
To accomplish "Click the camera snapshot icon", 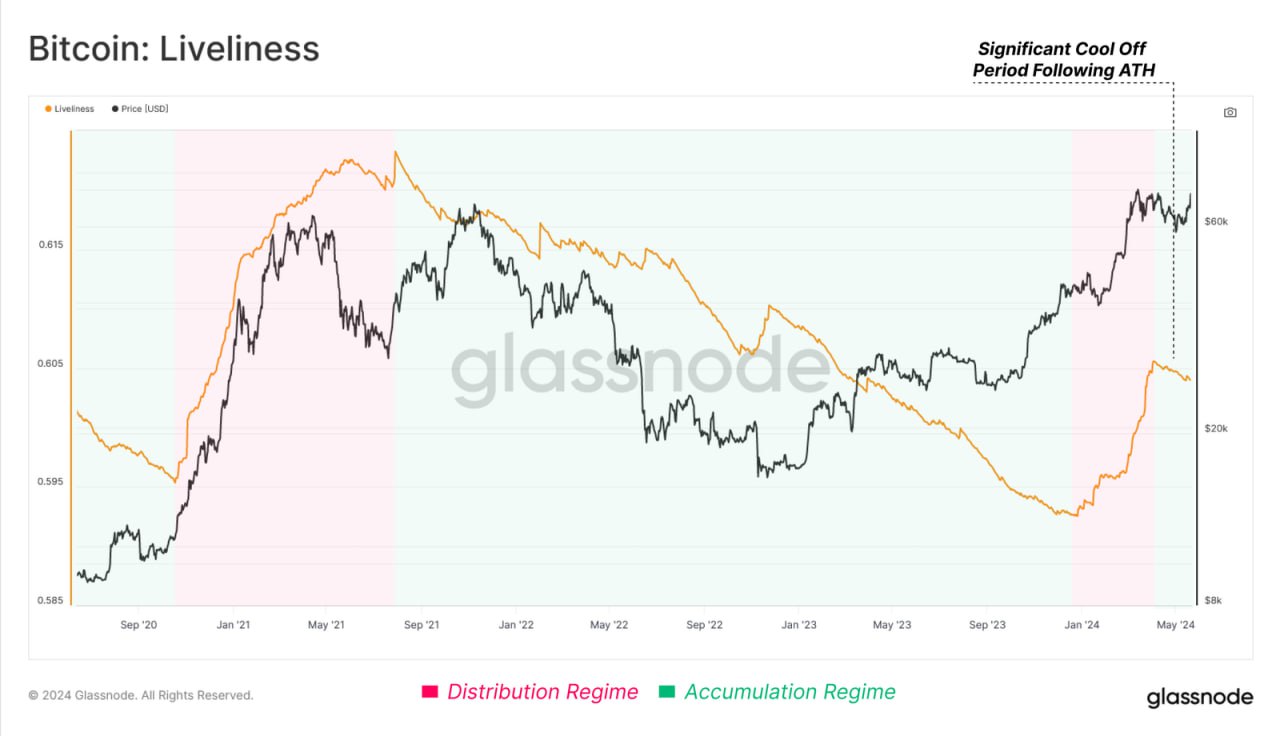I will pos(1230,112).
